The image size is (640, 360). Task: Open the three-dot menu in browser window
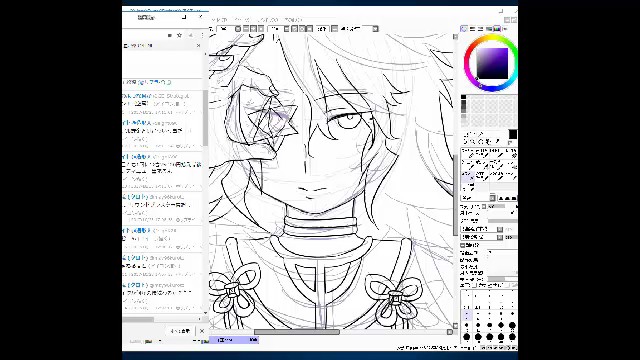click(x=202, y=36)
